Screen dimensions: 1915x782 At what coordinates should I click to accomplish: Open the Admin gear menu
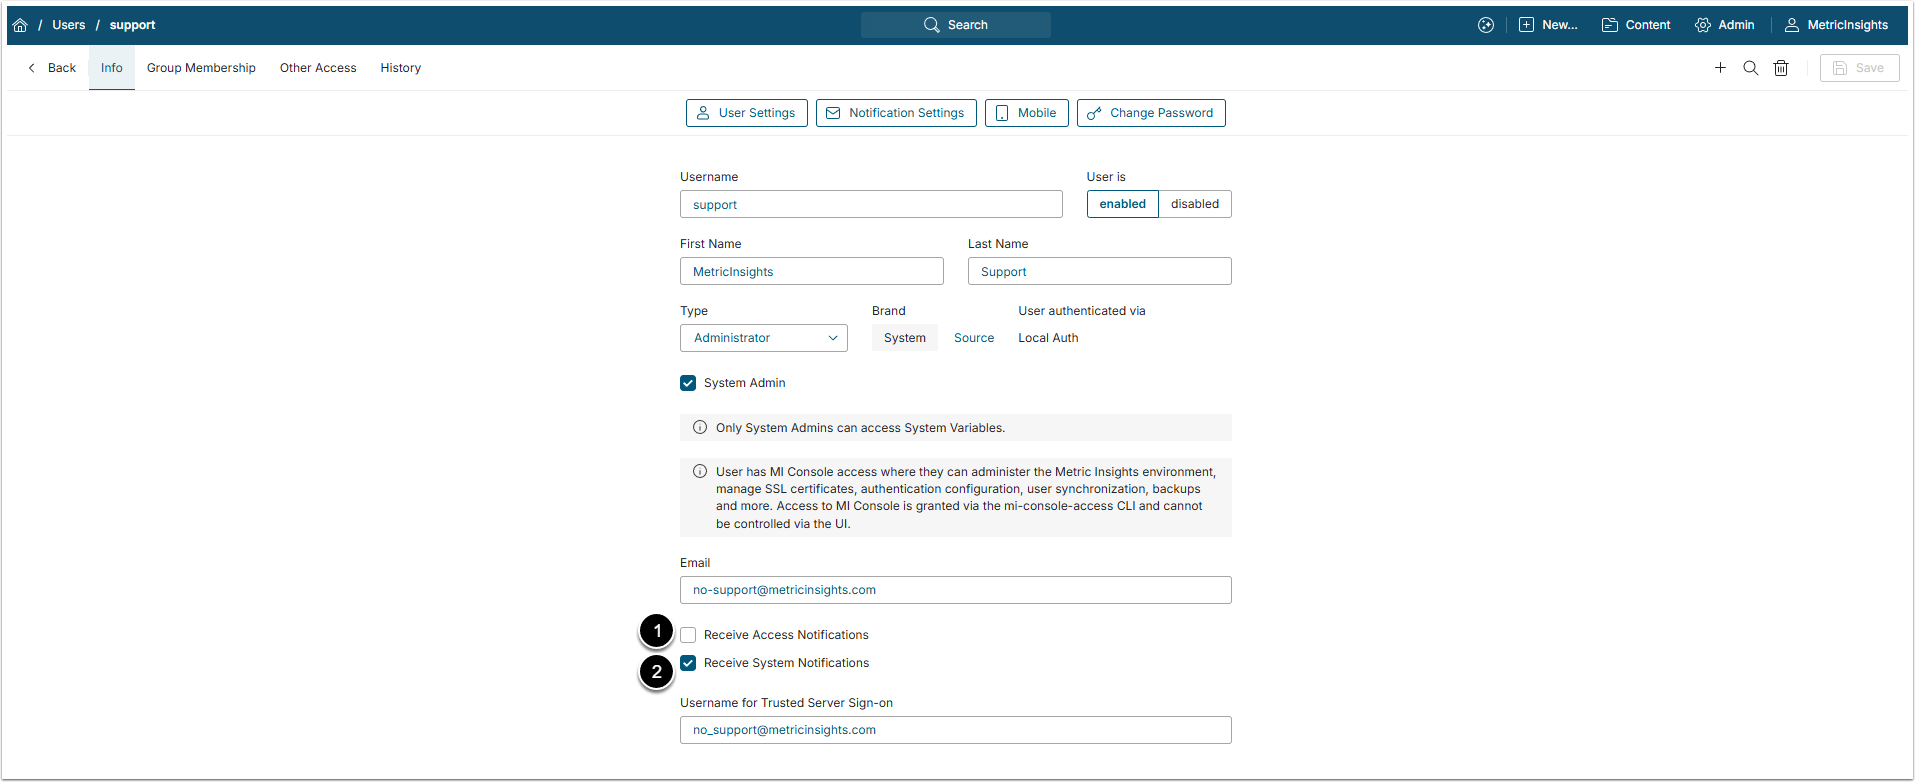(x=1724, y=25)
